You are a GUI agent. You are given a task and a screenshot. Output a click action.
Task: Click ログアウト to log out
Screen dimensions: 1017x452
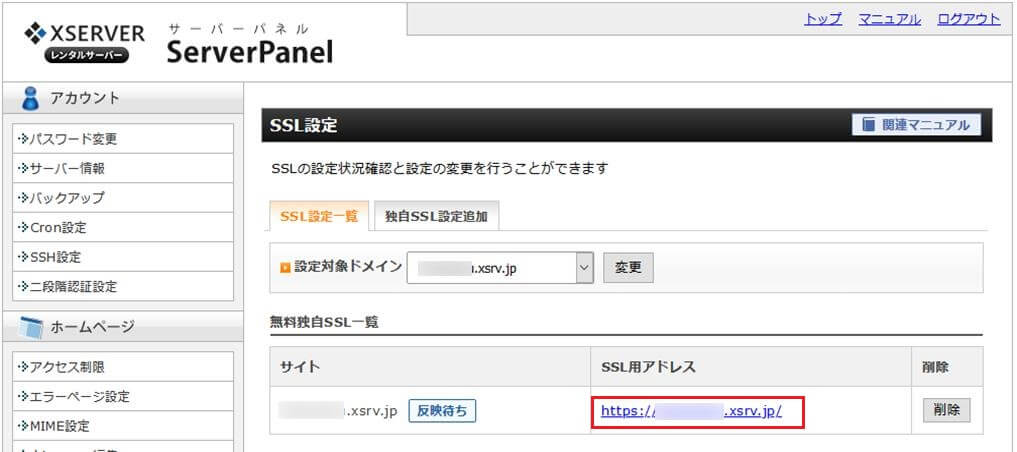tap(968, 19)
